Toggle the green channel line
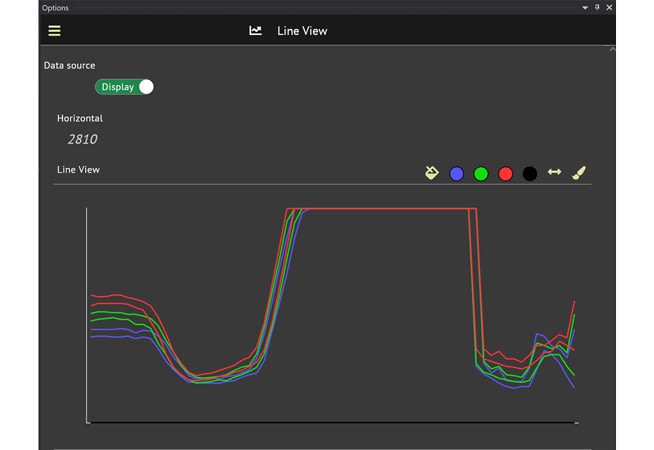 (481, 174)
